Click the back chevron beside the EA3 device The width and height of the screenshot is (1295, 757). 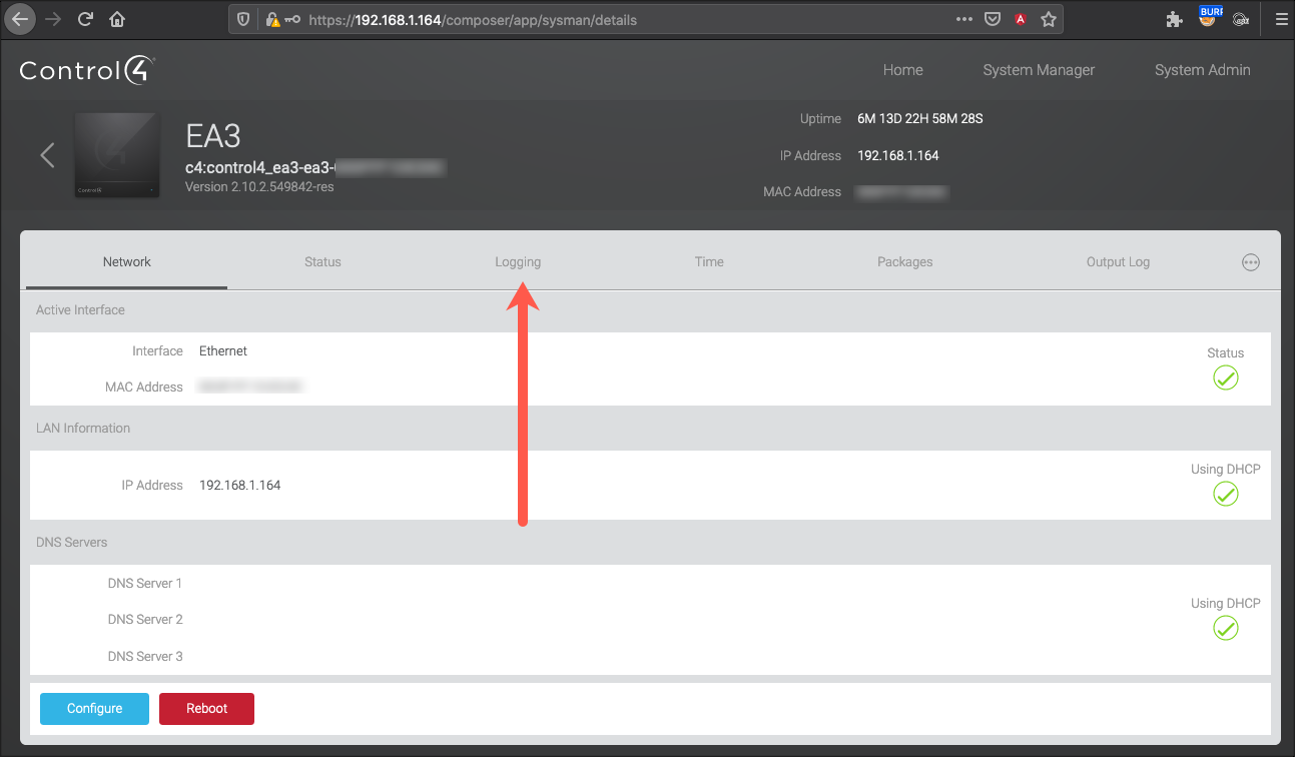pos(47,155)
